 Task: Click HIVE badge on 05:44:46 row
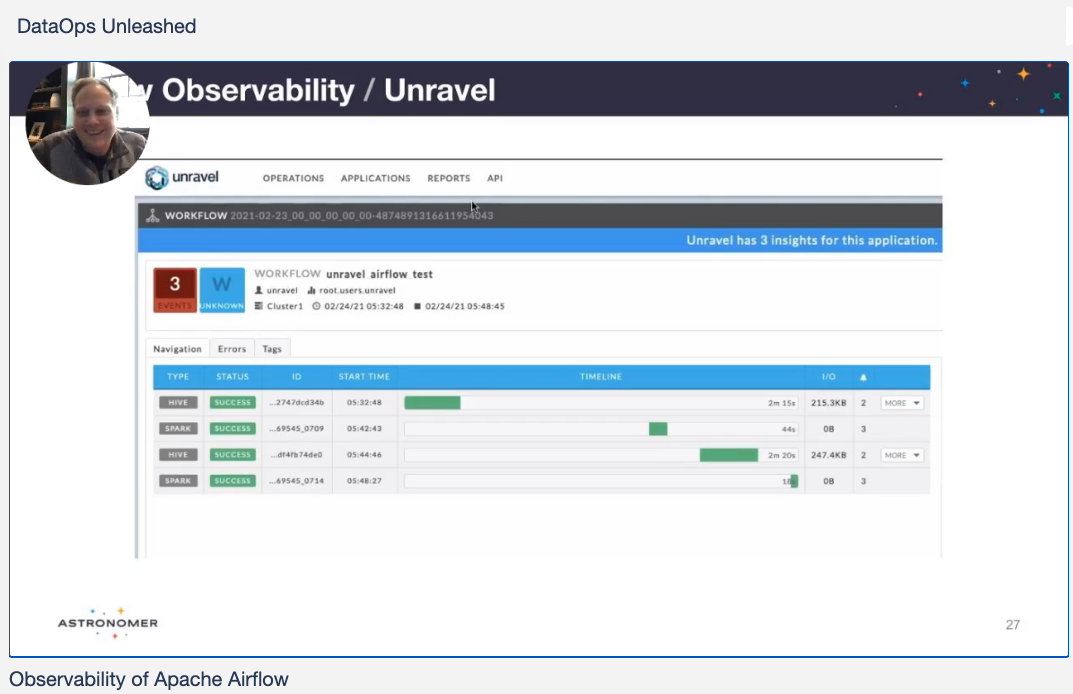[x=178, y=454]
